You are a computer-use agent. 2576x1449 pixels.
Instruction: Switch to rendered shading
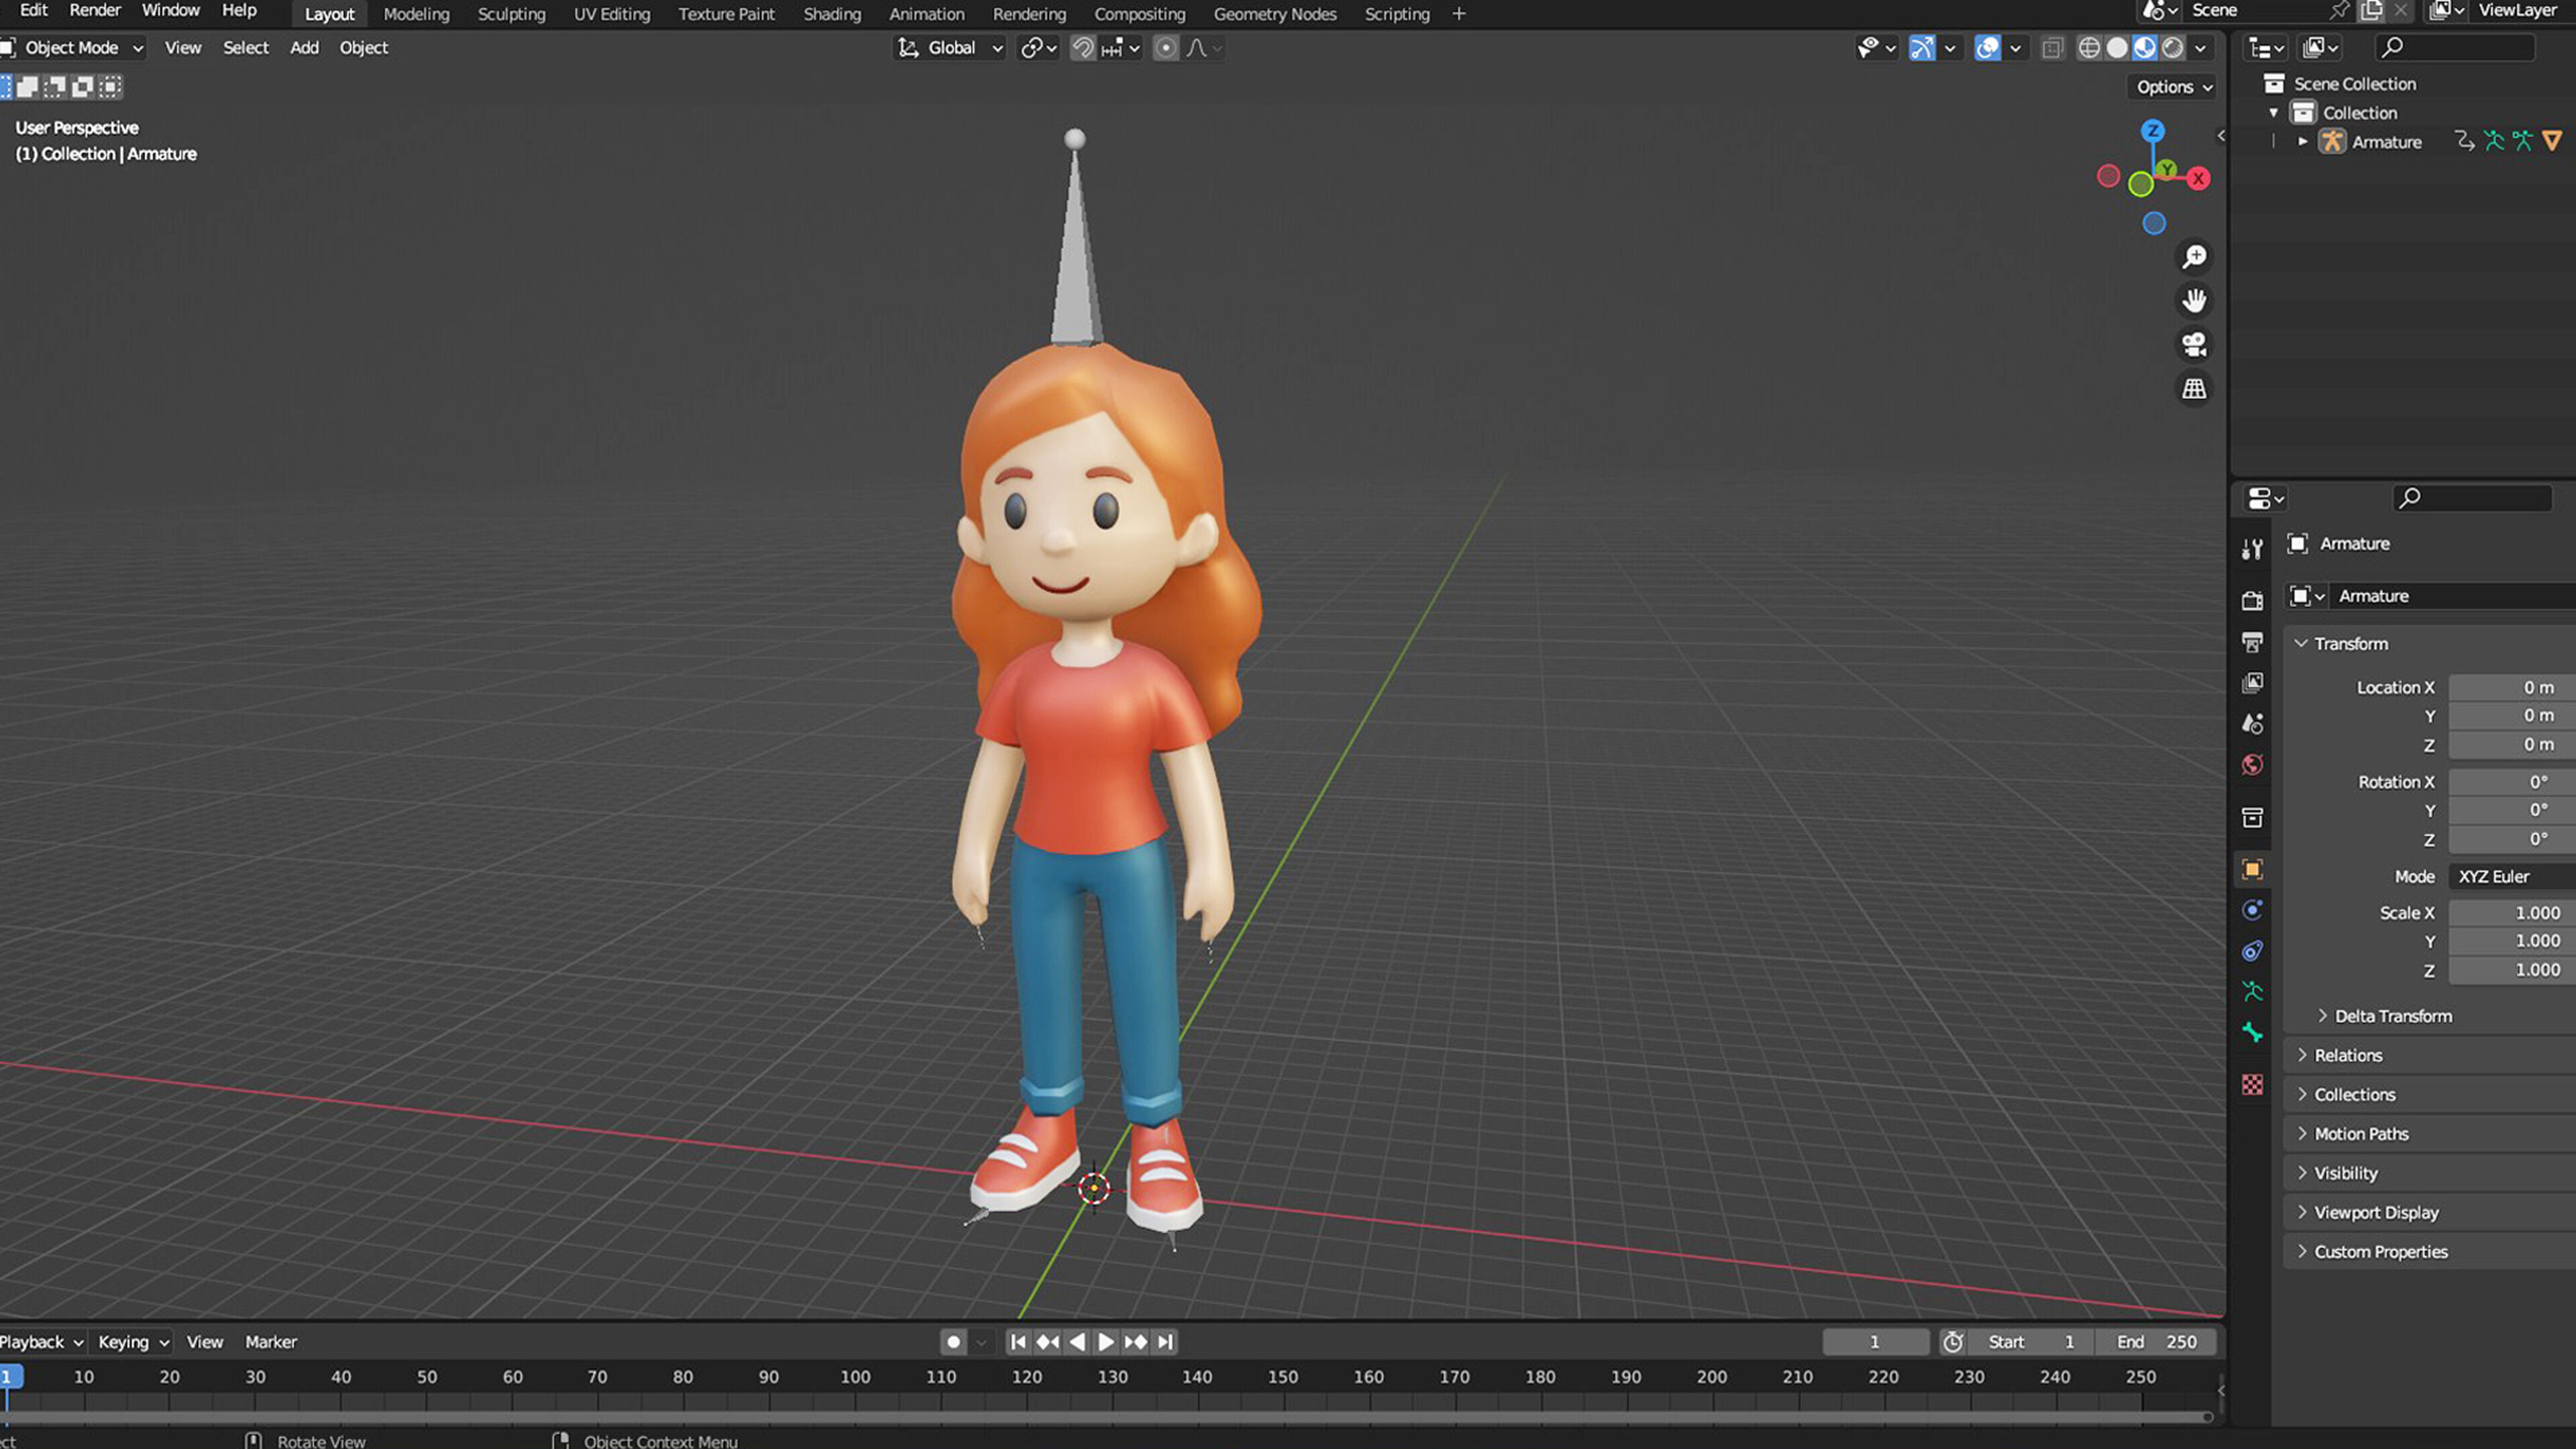[2173, 48]
